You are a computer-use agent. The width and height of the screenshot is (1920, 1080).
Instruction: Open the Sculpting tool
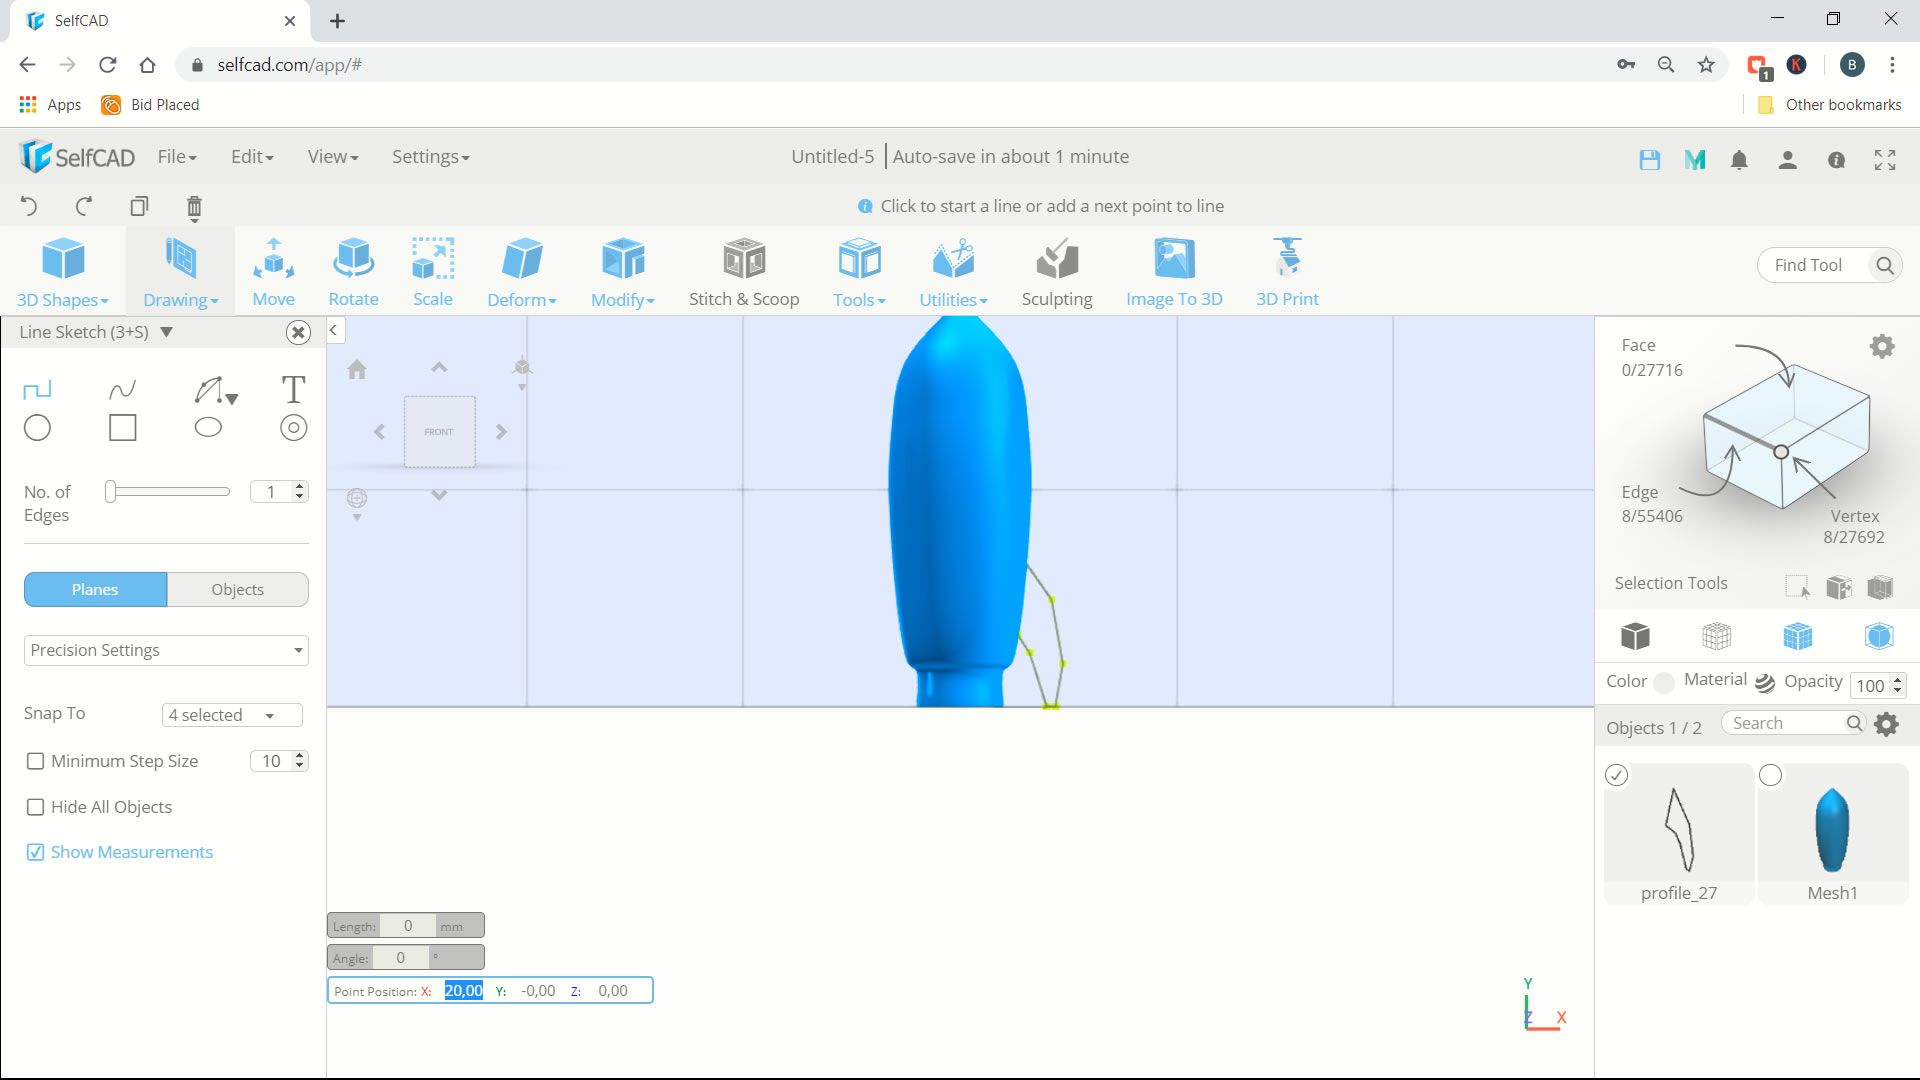point(1056,270)
